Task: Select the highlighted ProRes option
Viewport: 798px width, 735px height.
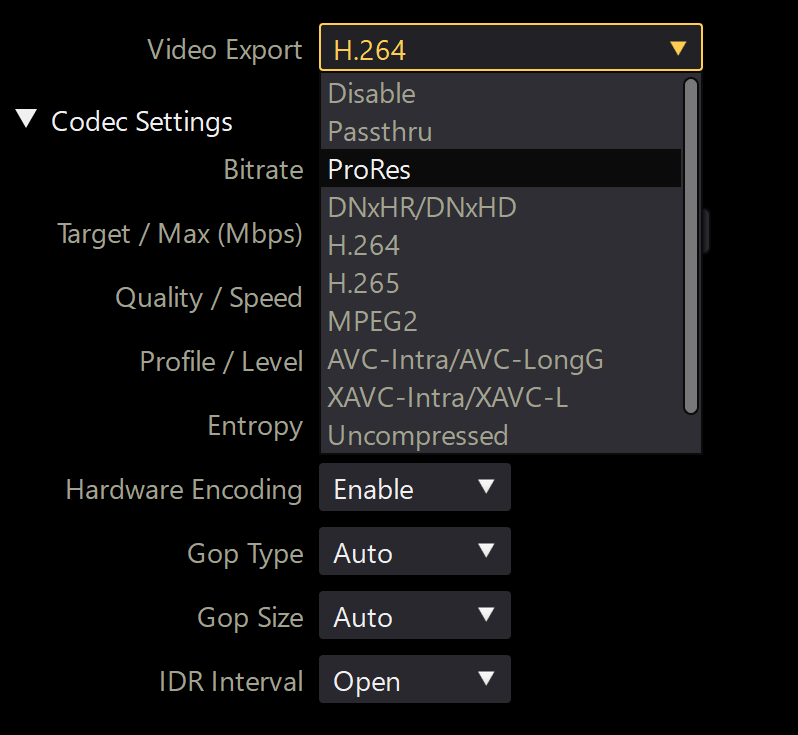Action: coord(501,168)
